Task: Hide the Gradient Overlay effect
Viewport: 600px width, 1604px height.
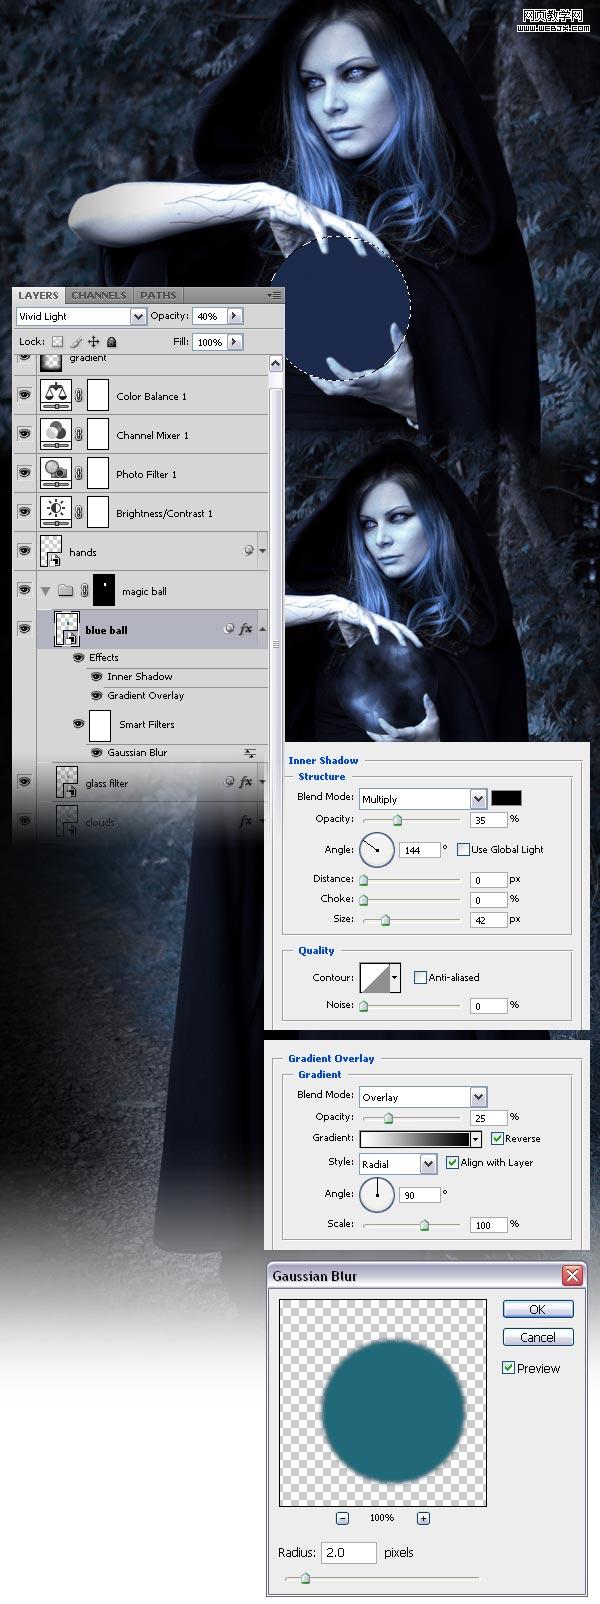Action: pyautogui.click(x=97, y=696)
